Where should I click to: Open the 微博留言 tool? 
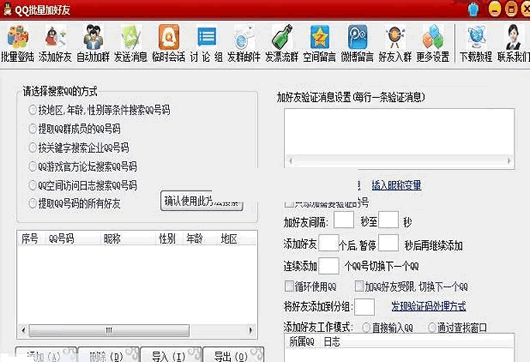pos(357,43)
